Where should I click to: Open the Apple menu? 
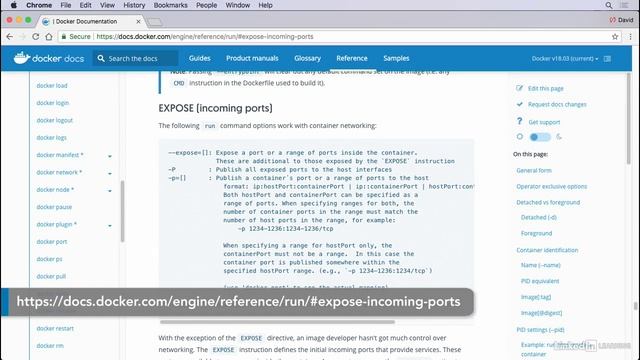click(x=13, y=5)
